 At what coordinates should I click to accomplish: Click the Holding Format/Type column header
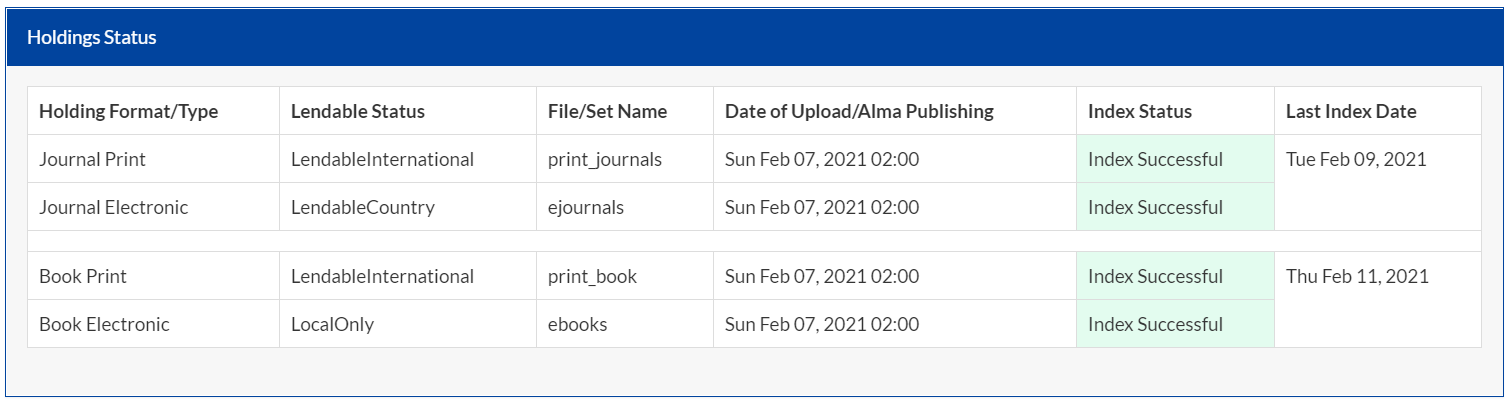(x=128, y=111)
